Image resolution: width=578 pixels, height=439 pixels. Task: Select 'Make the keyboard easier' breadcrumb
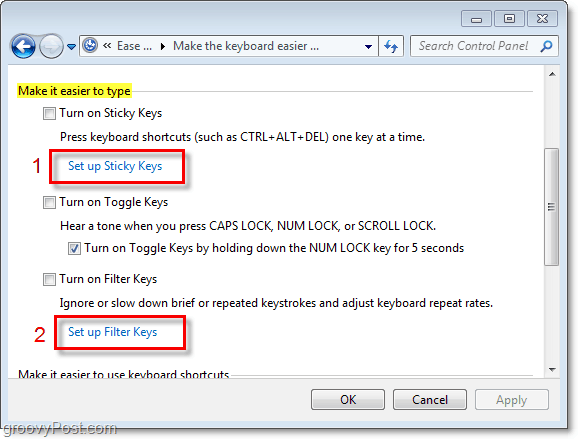pos(246,46)
